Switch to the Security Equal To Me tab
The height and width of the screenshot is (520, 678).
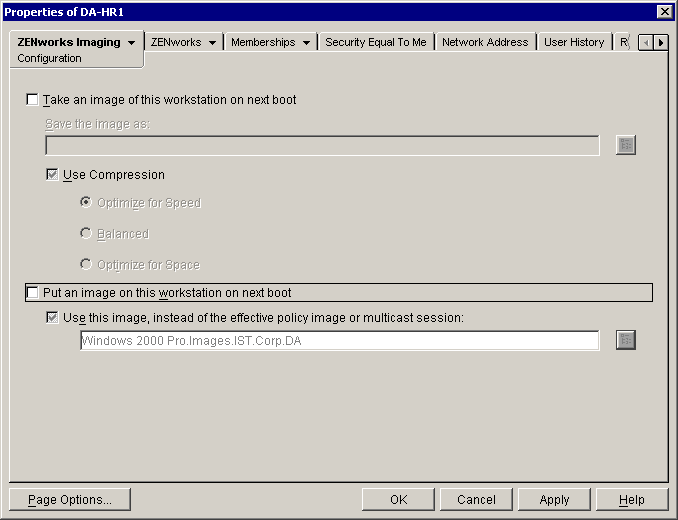click(x=376, y=42)
